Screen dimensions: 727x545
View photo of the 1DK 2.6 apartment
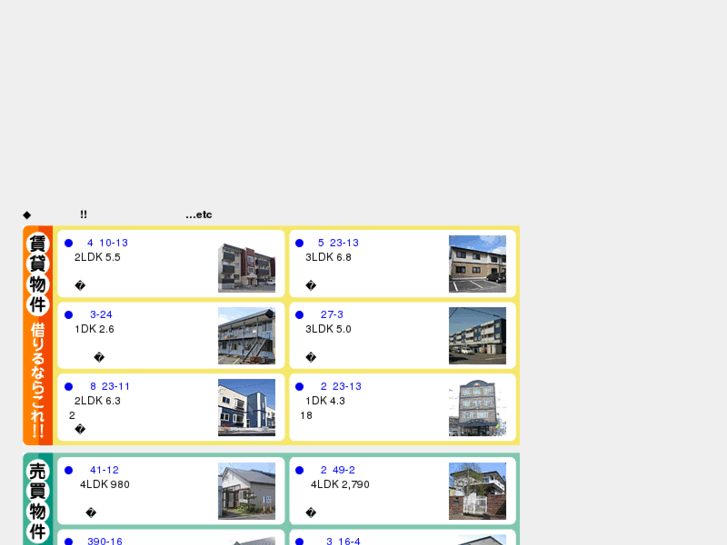point(247,336)
